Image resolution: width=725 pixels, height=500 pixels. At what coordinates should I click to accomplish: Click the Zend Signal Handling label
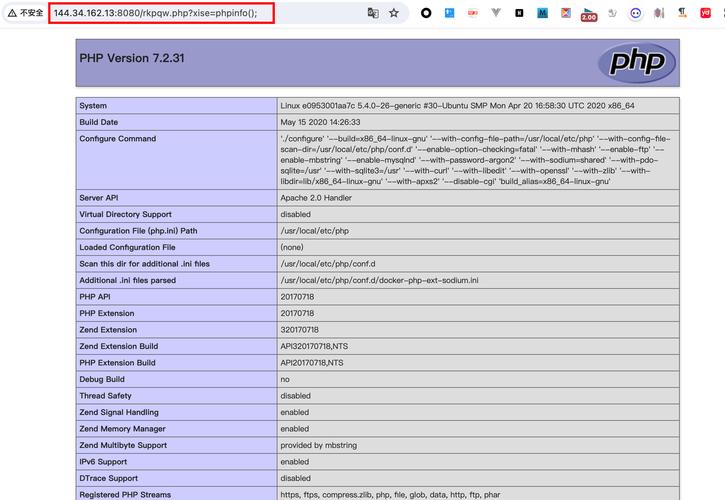pos(119,412)
